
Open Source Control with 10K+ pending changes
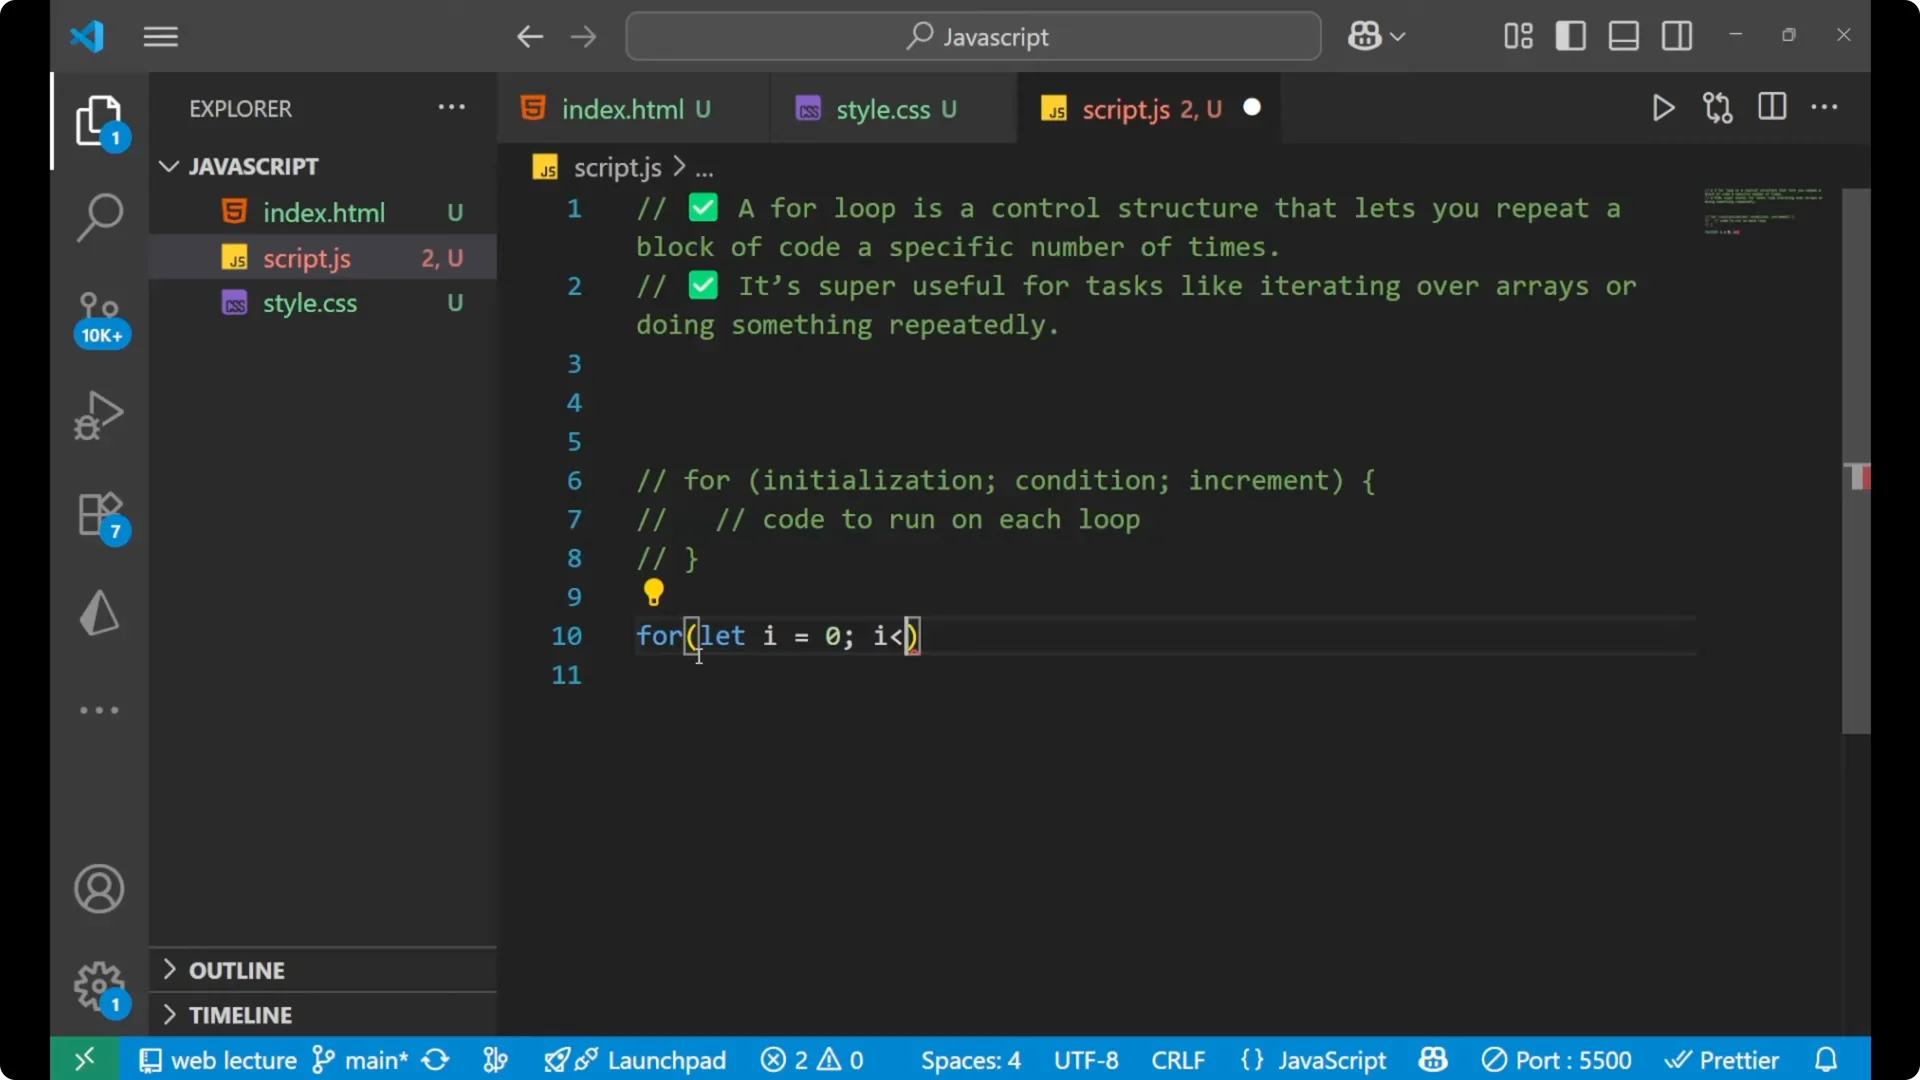pyautogui.click(x=99, y=310)
